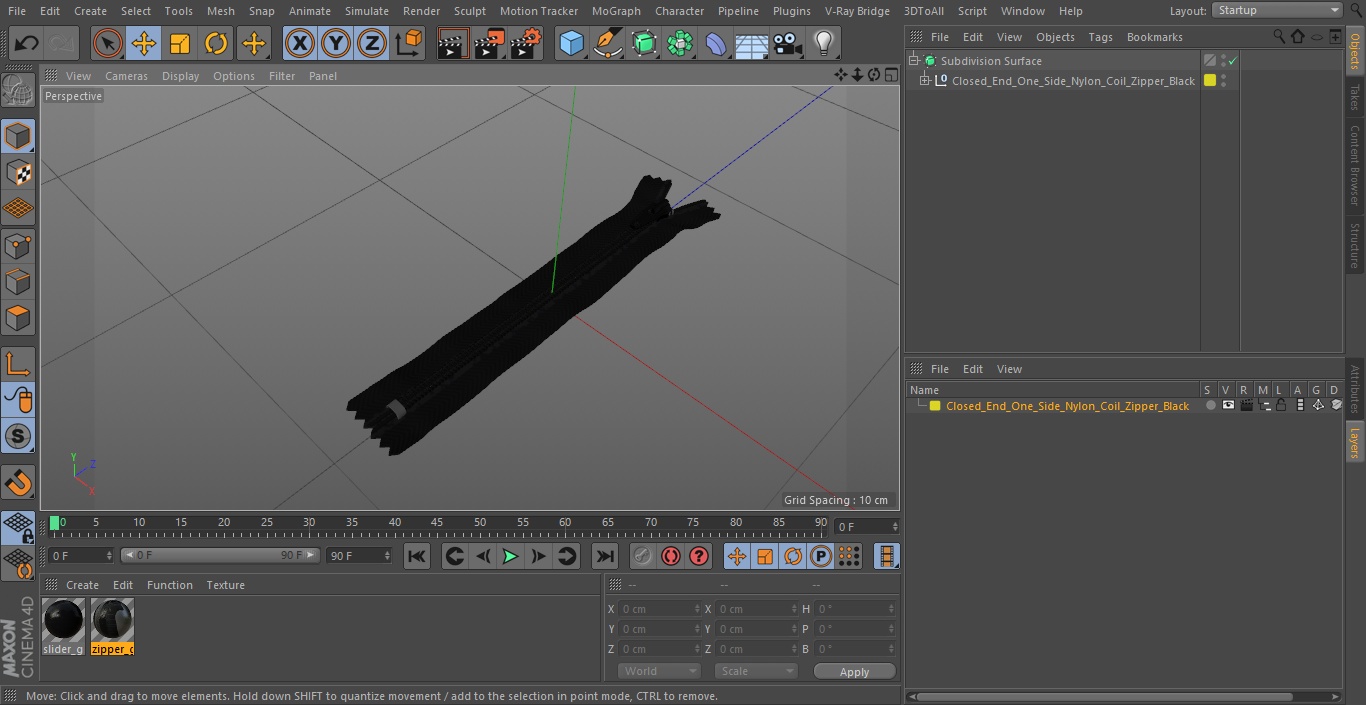The height and width of the screenshot is (705, 1366).
Task: Open the Sculpt menu
Action: pyautogui.click(x=469, y=11)
